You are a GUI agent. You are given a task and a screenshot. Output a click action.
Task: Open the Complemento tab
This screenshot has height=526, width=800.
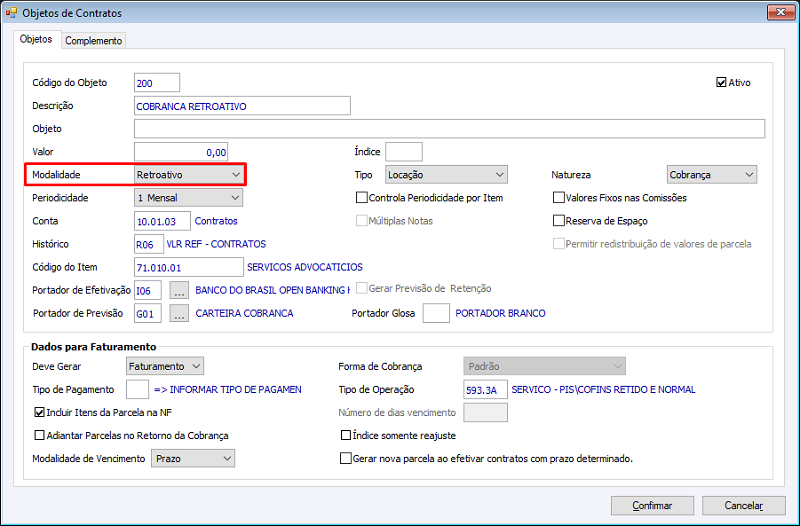pos(93,41)
